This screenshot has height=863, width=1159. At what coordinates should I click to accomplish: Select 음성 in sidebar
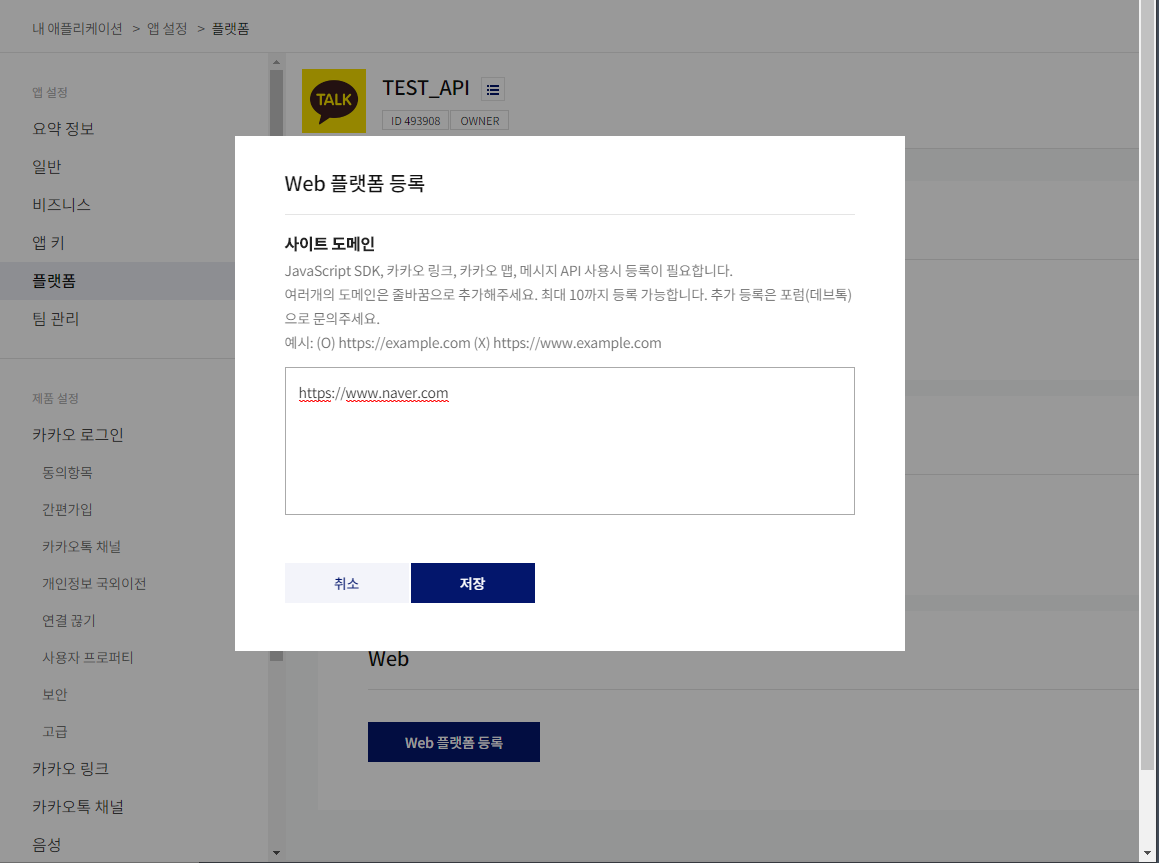(47, 845)
